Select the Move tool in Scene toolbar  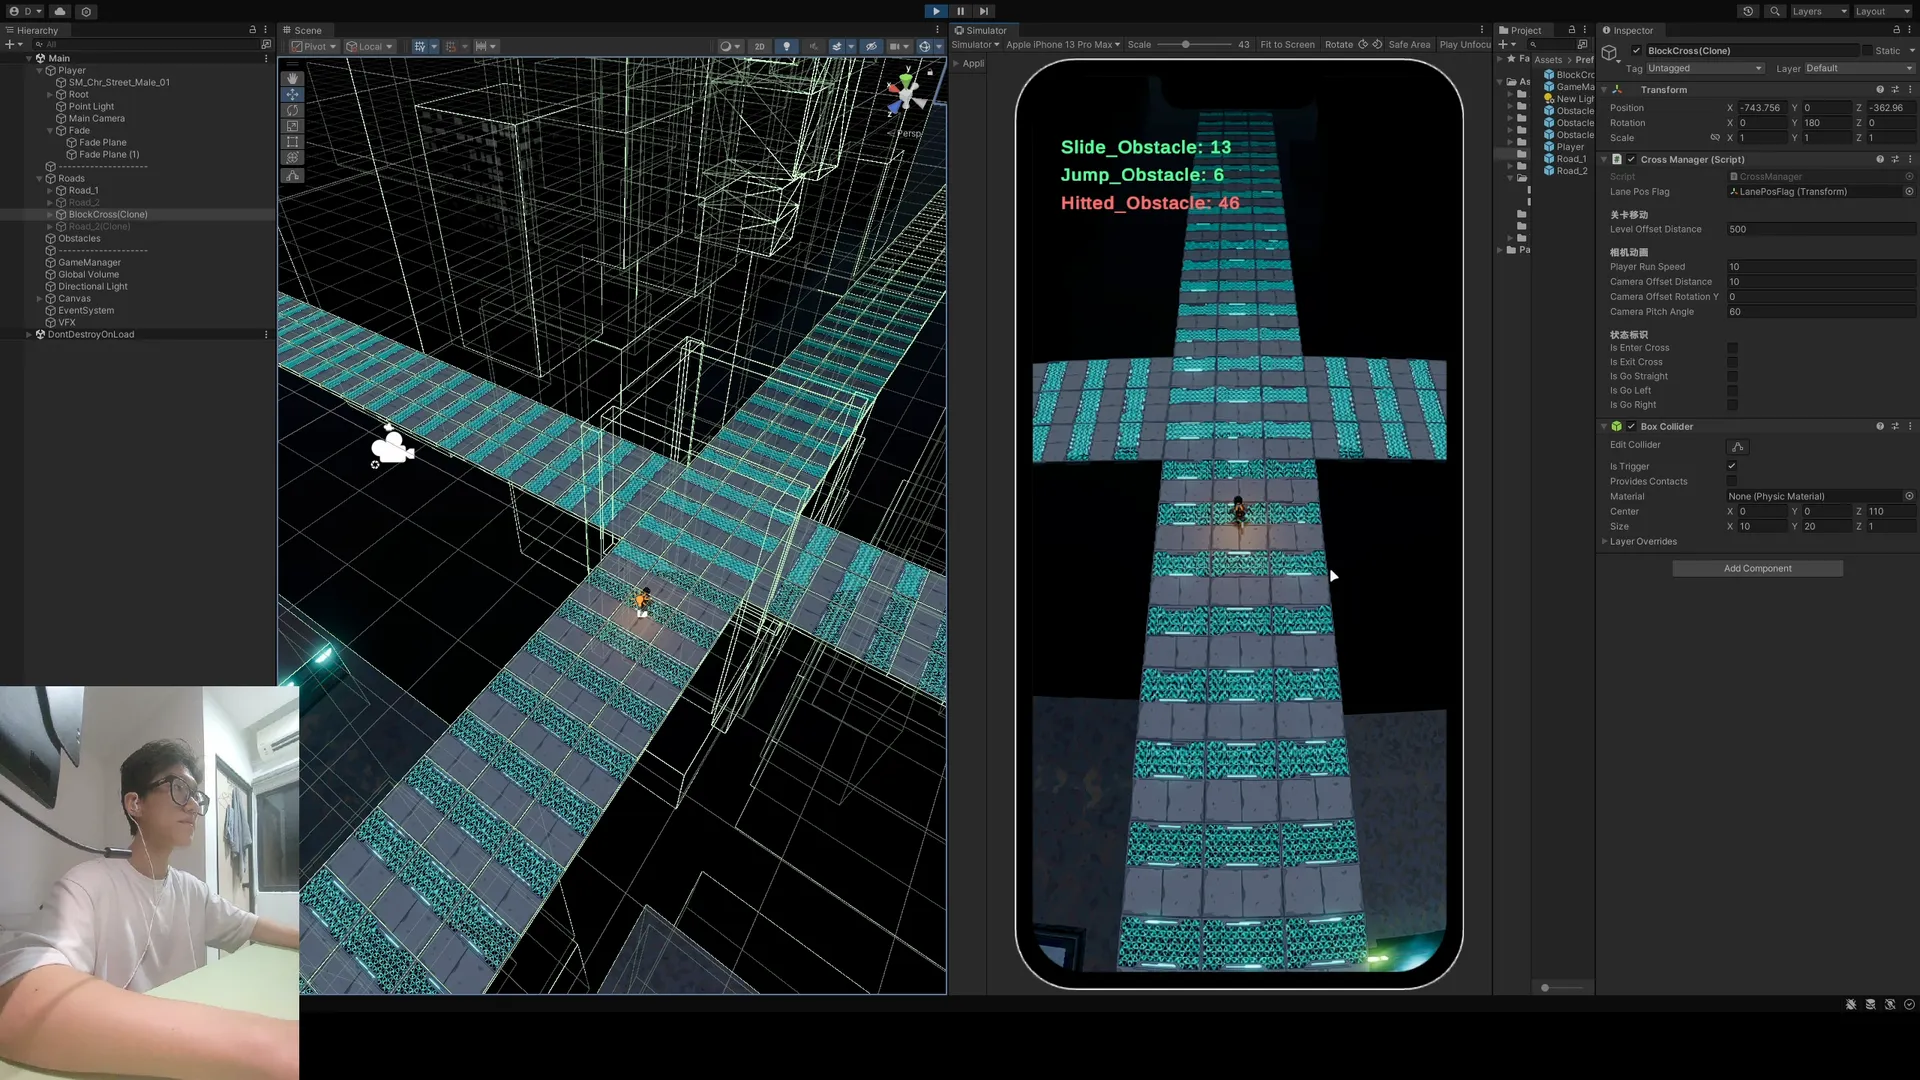(x=292, y=94)
